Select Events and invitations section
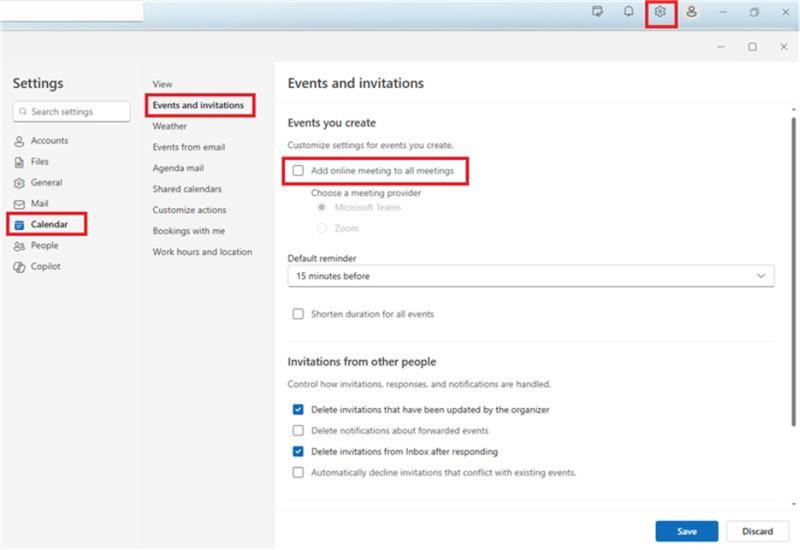Viewport: 800px width, 550px height. point(198,105)
